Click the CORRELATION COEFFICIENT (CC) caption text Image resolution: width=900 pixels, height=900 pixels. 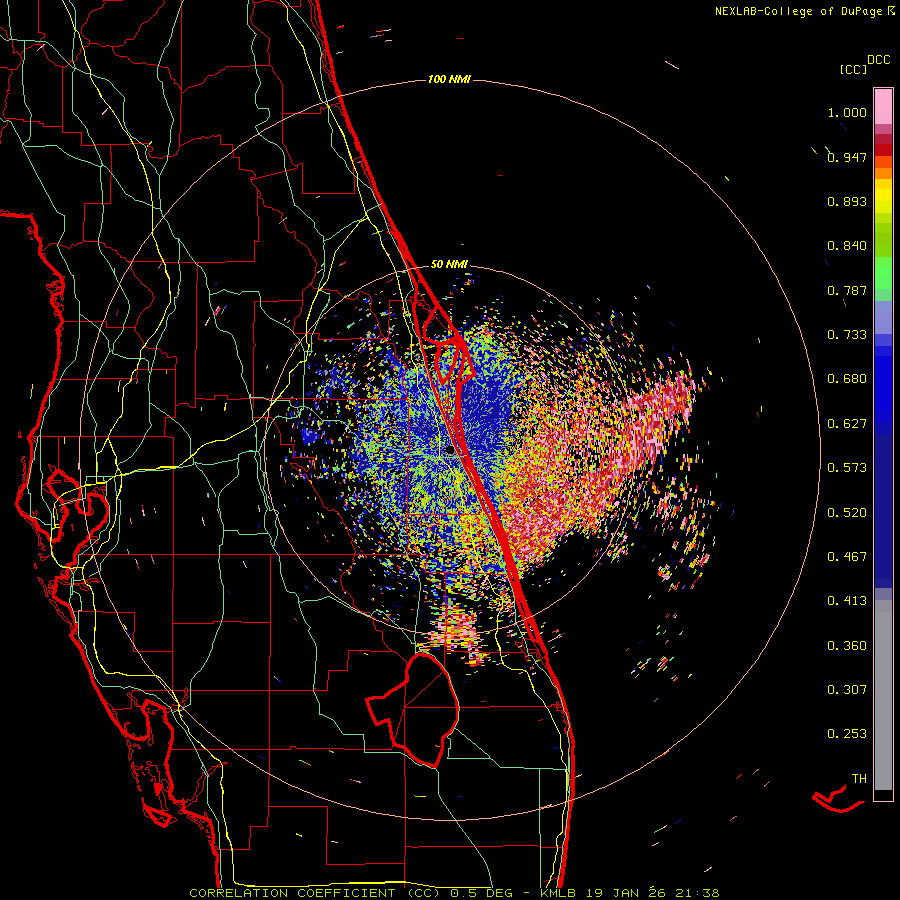[x=315, y=893]
